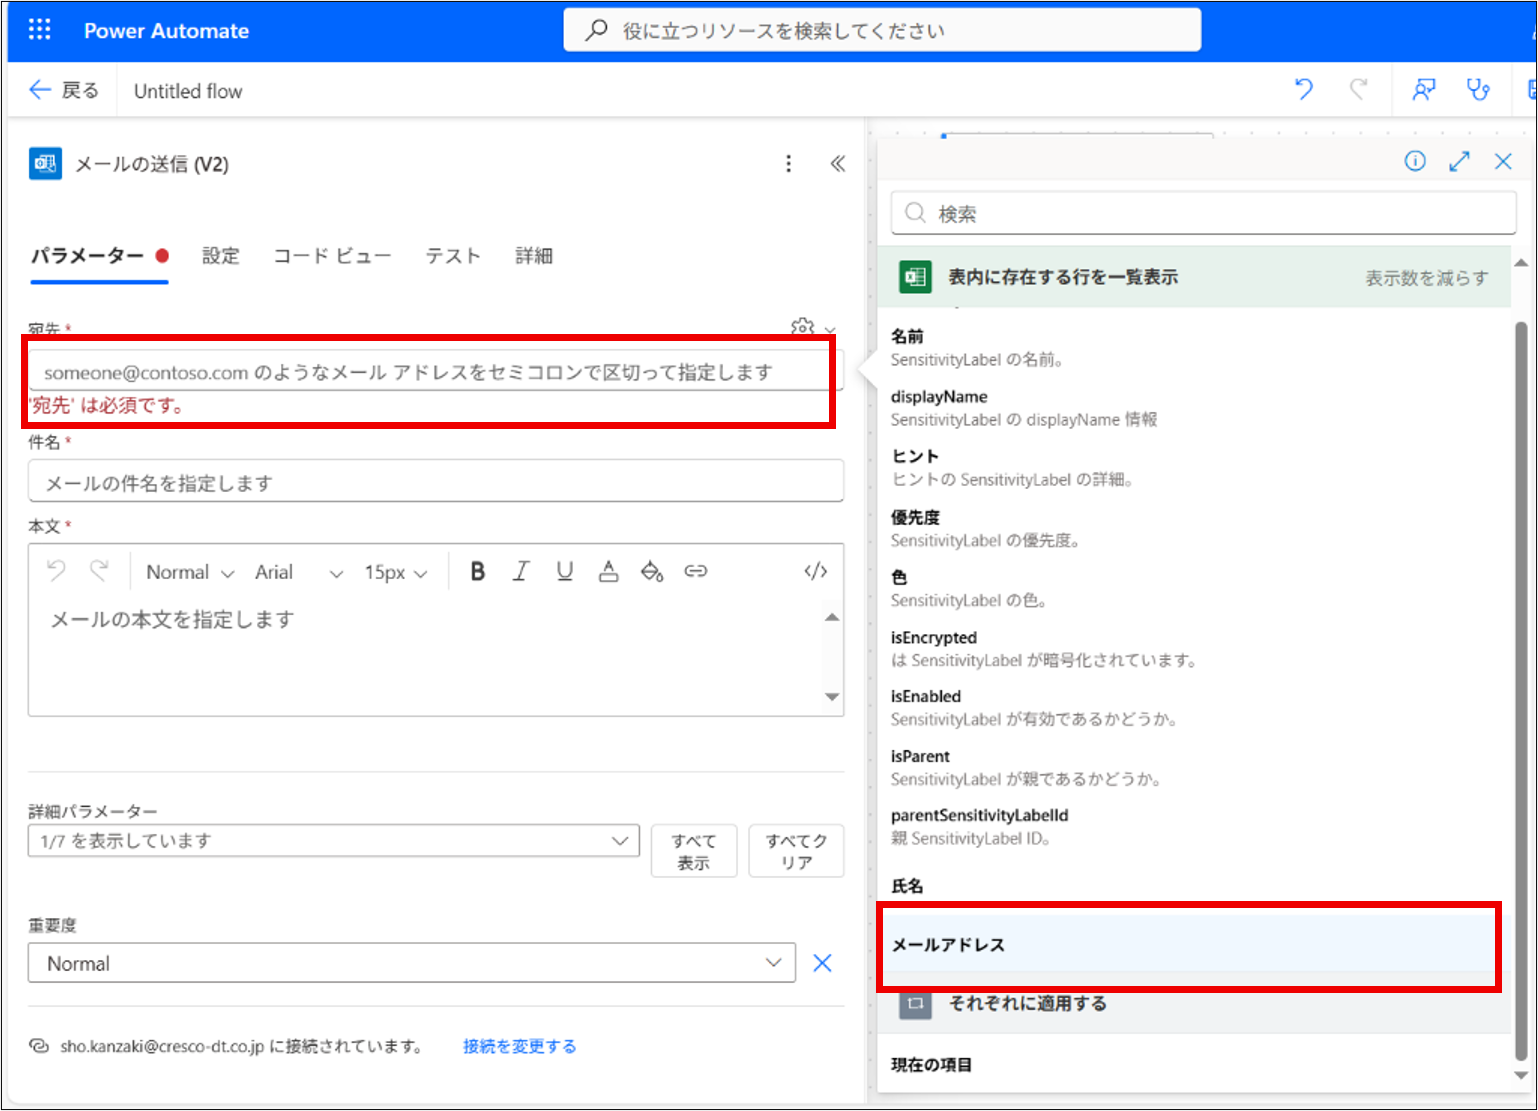Click the 接続を変更する link

[x=519, y=1046]
